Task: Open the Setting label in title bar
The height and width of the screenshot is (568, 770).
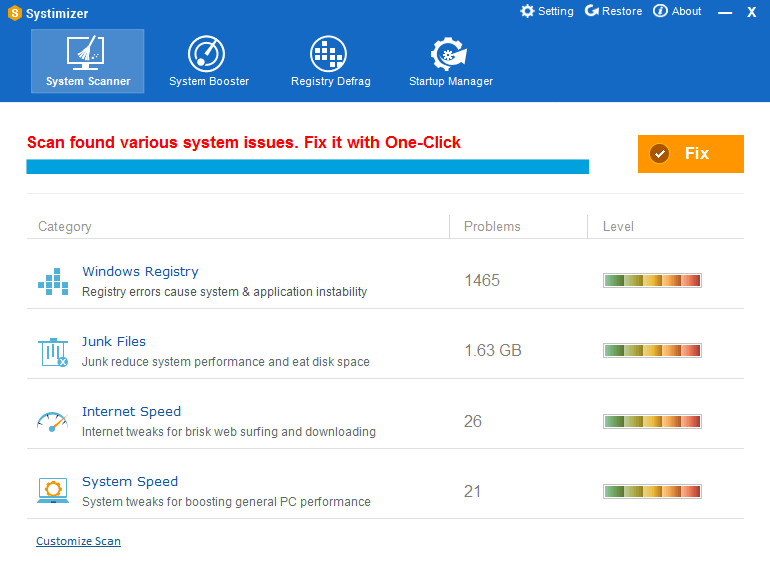Action: [x=555, y=11]
